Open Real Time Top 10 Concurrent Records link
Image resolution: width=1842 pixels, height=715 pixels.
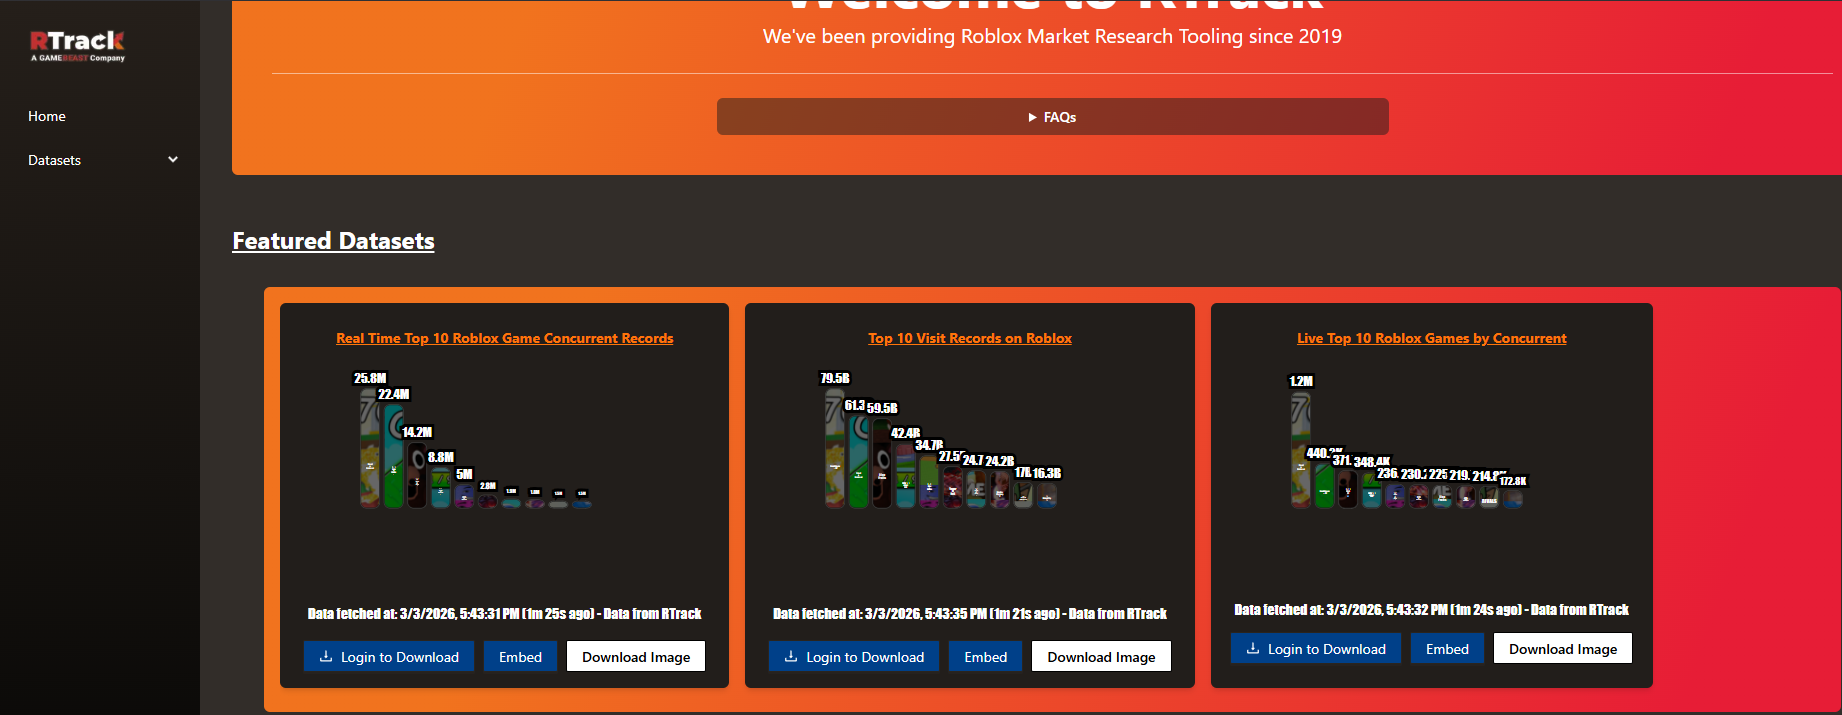505,338
